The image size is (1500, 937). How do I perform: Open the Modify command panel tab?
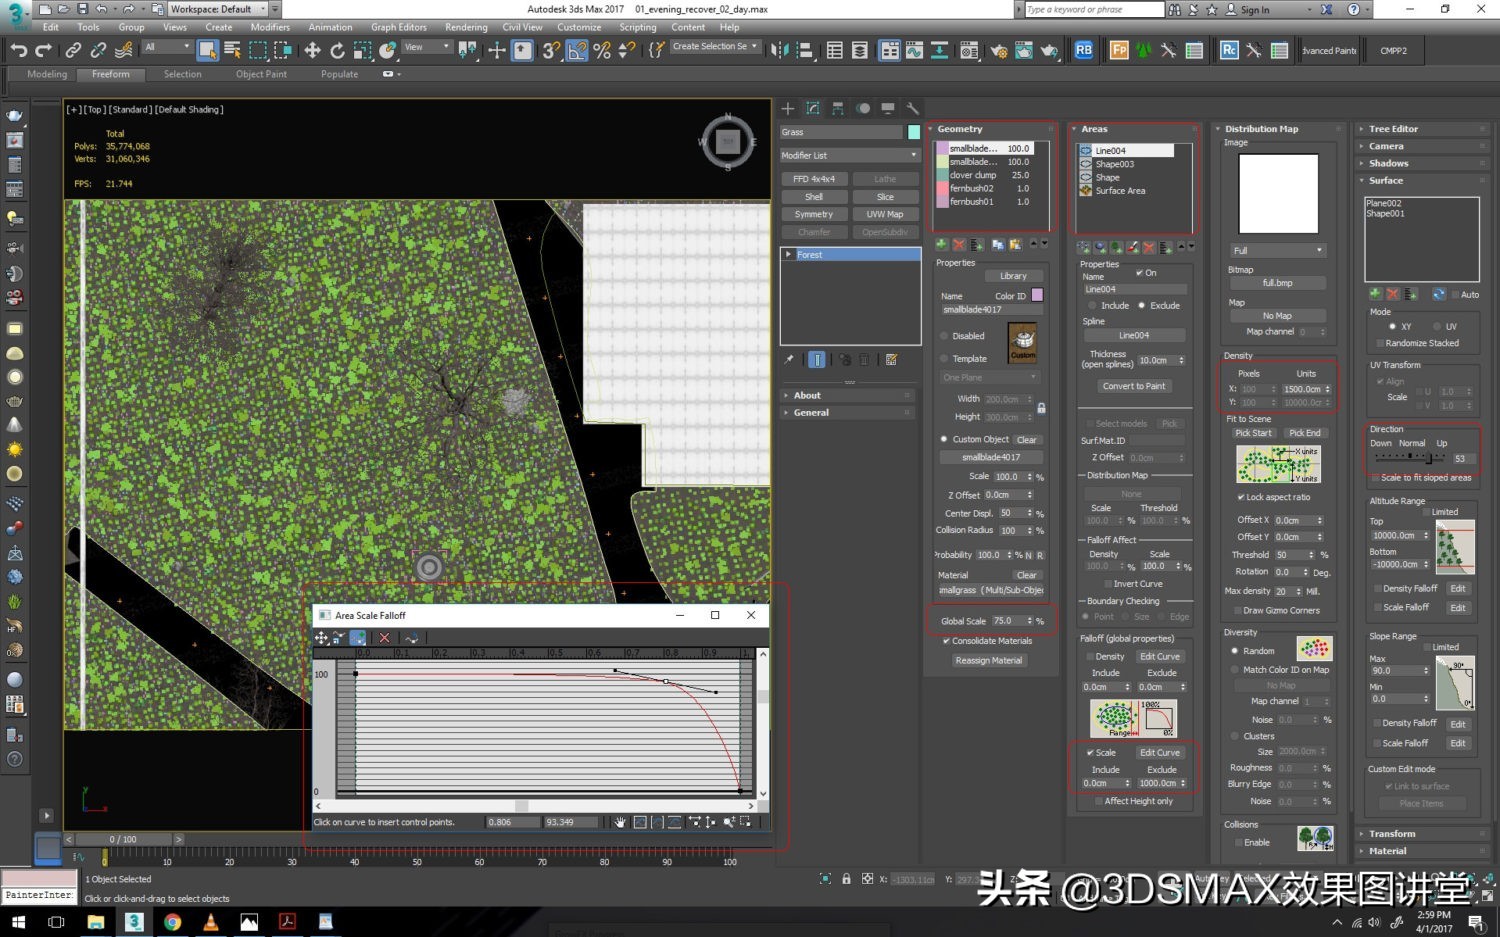(x=813, y=108)
